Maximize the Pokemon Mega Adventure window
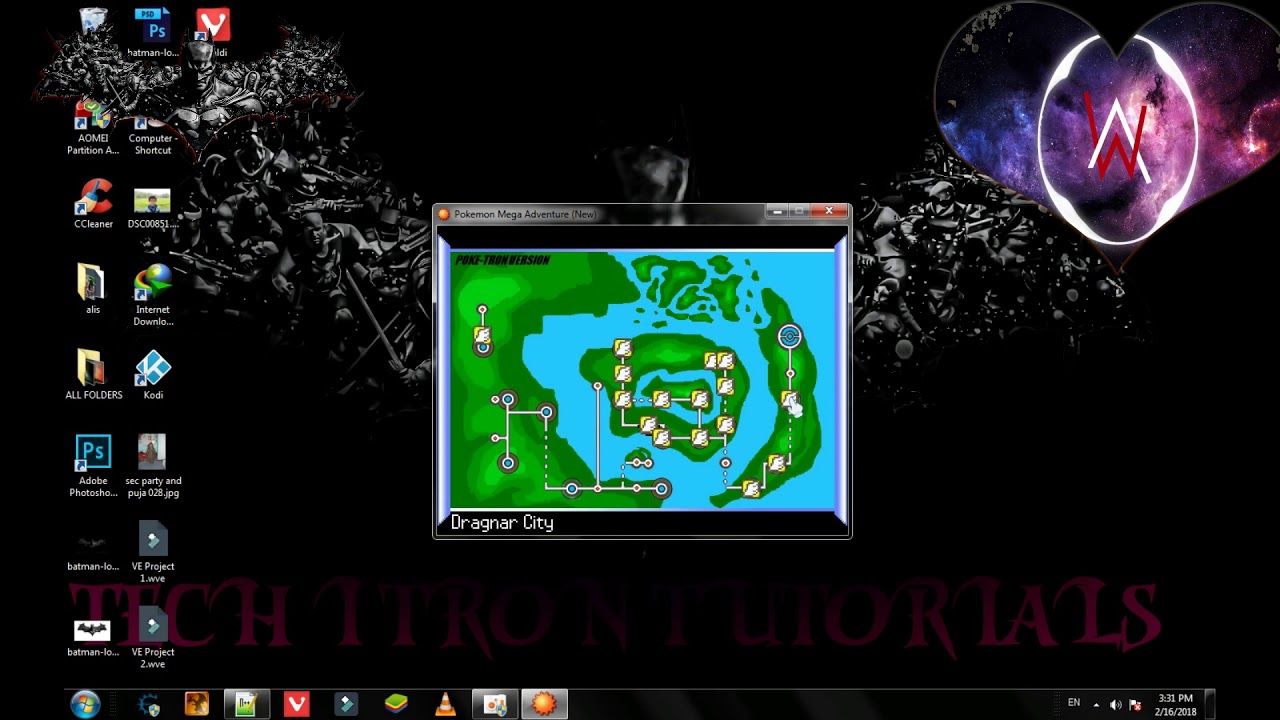Image resolution: width=1280 pixels, height=720 pixels. coord(800,211)
